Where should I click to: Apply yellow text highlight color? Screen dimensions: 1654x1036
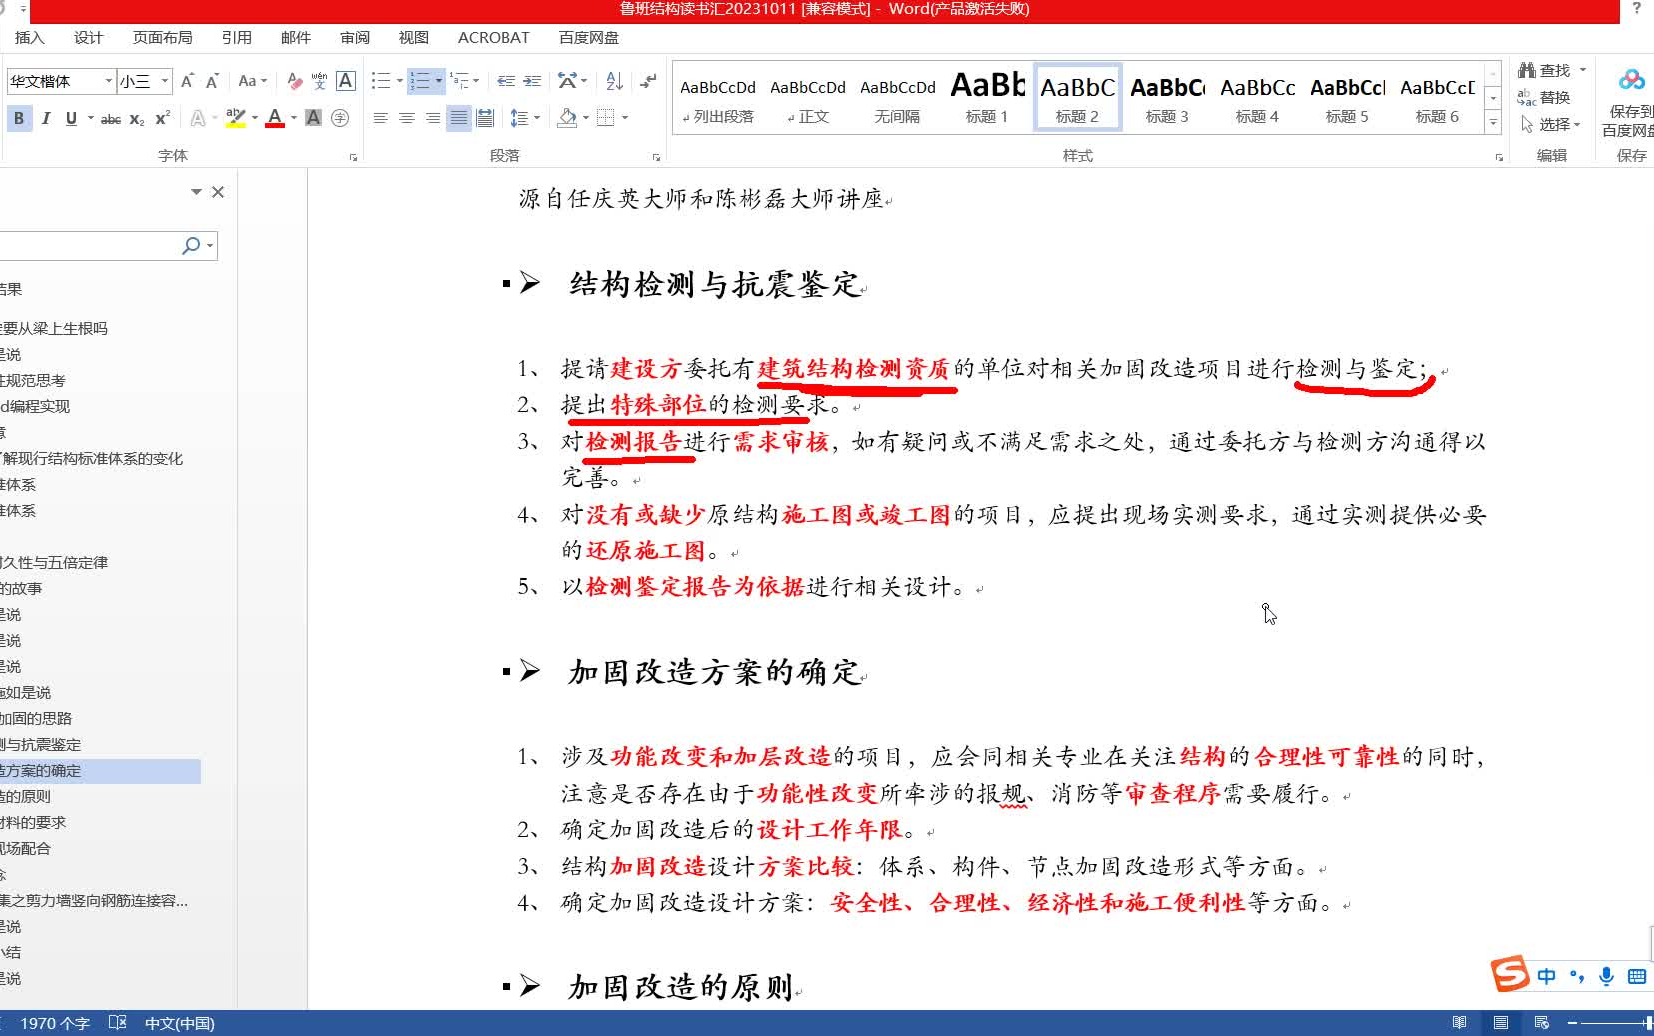click(235, 118)
